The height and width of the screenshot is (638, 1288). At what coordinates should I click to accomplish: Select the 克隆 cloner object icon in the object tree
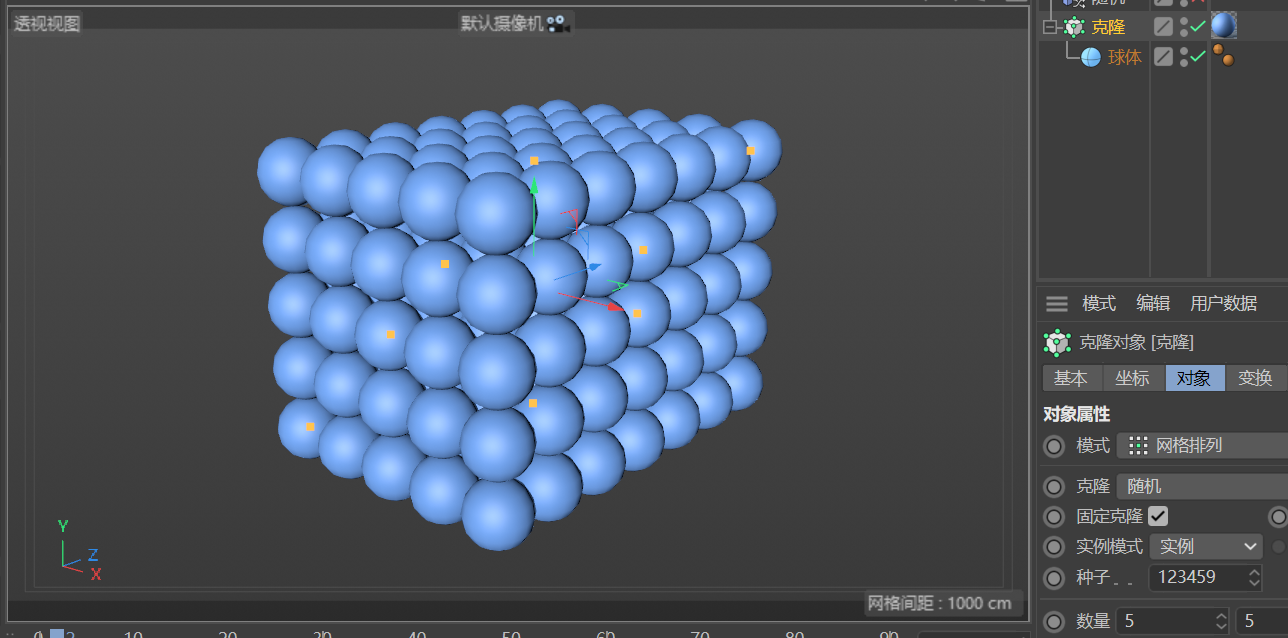click(1074, 27)
